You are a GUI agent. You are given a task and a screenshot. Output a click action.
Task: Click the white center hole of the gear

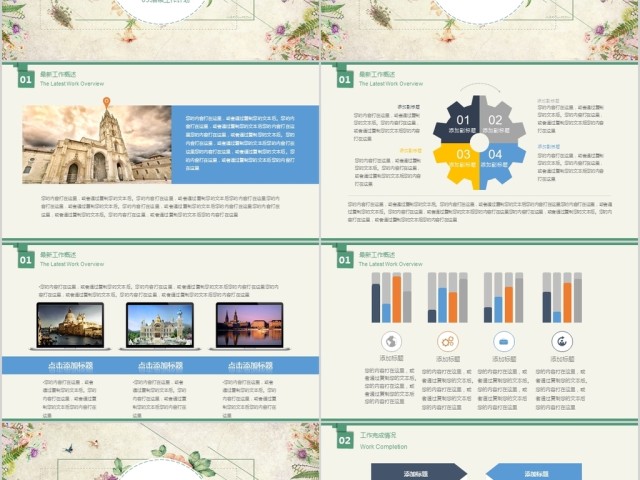coord(480,142)
